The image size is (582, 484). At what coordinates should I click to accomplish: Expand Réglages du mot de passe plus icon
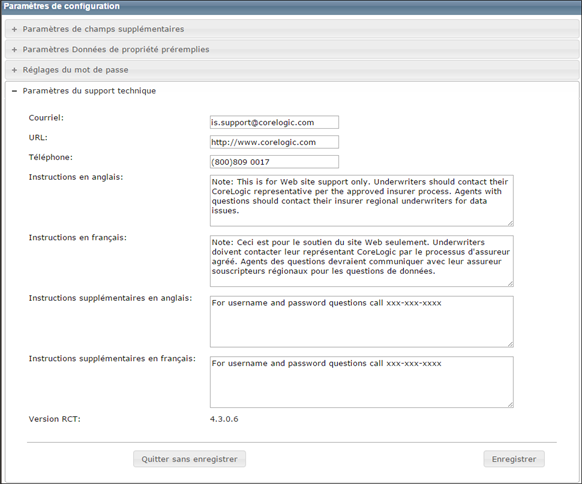pyautogui.click(x=14, y=70)
